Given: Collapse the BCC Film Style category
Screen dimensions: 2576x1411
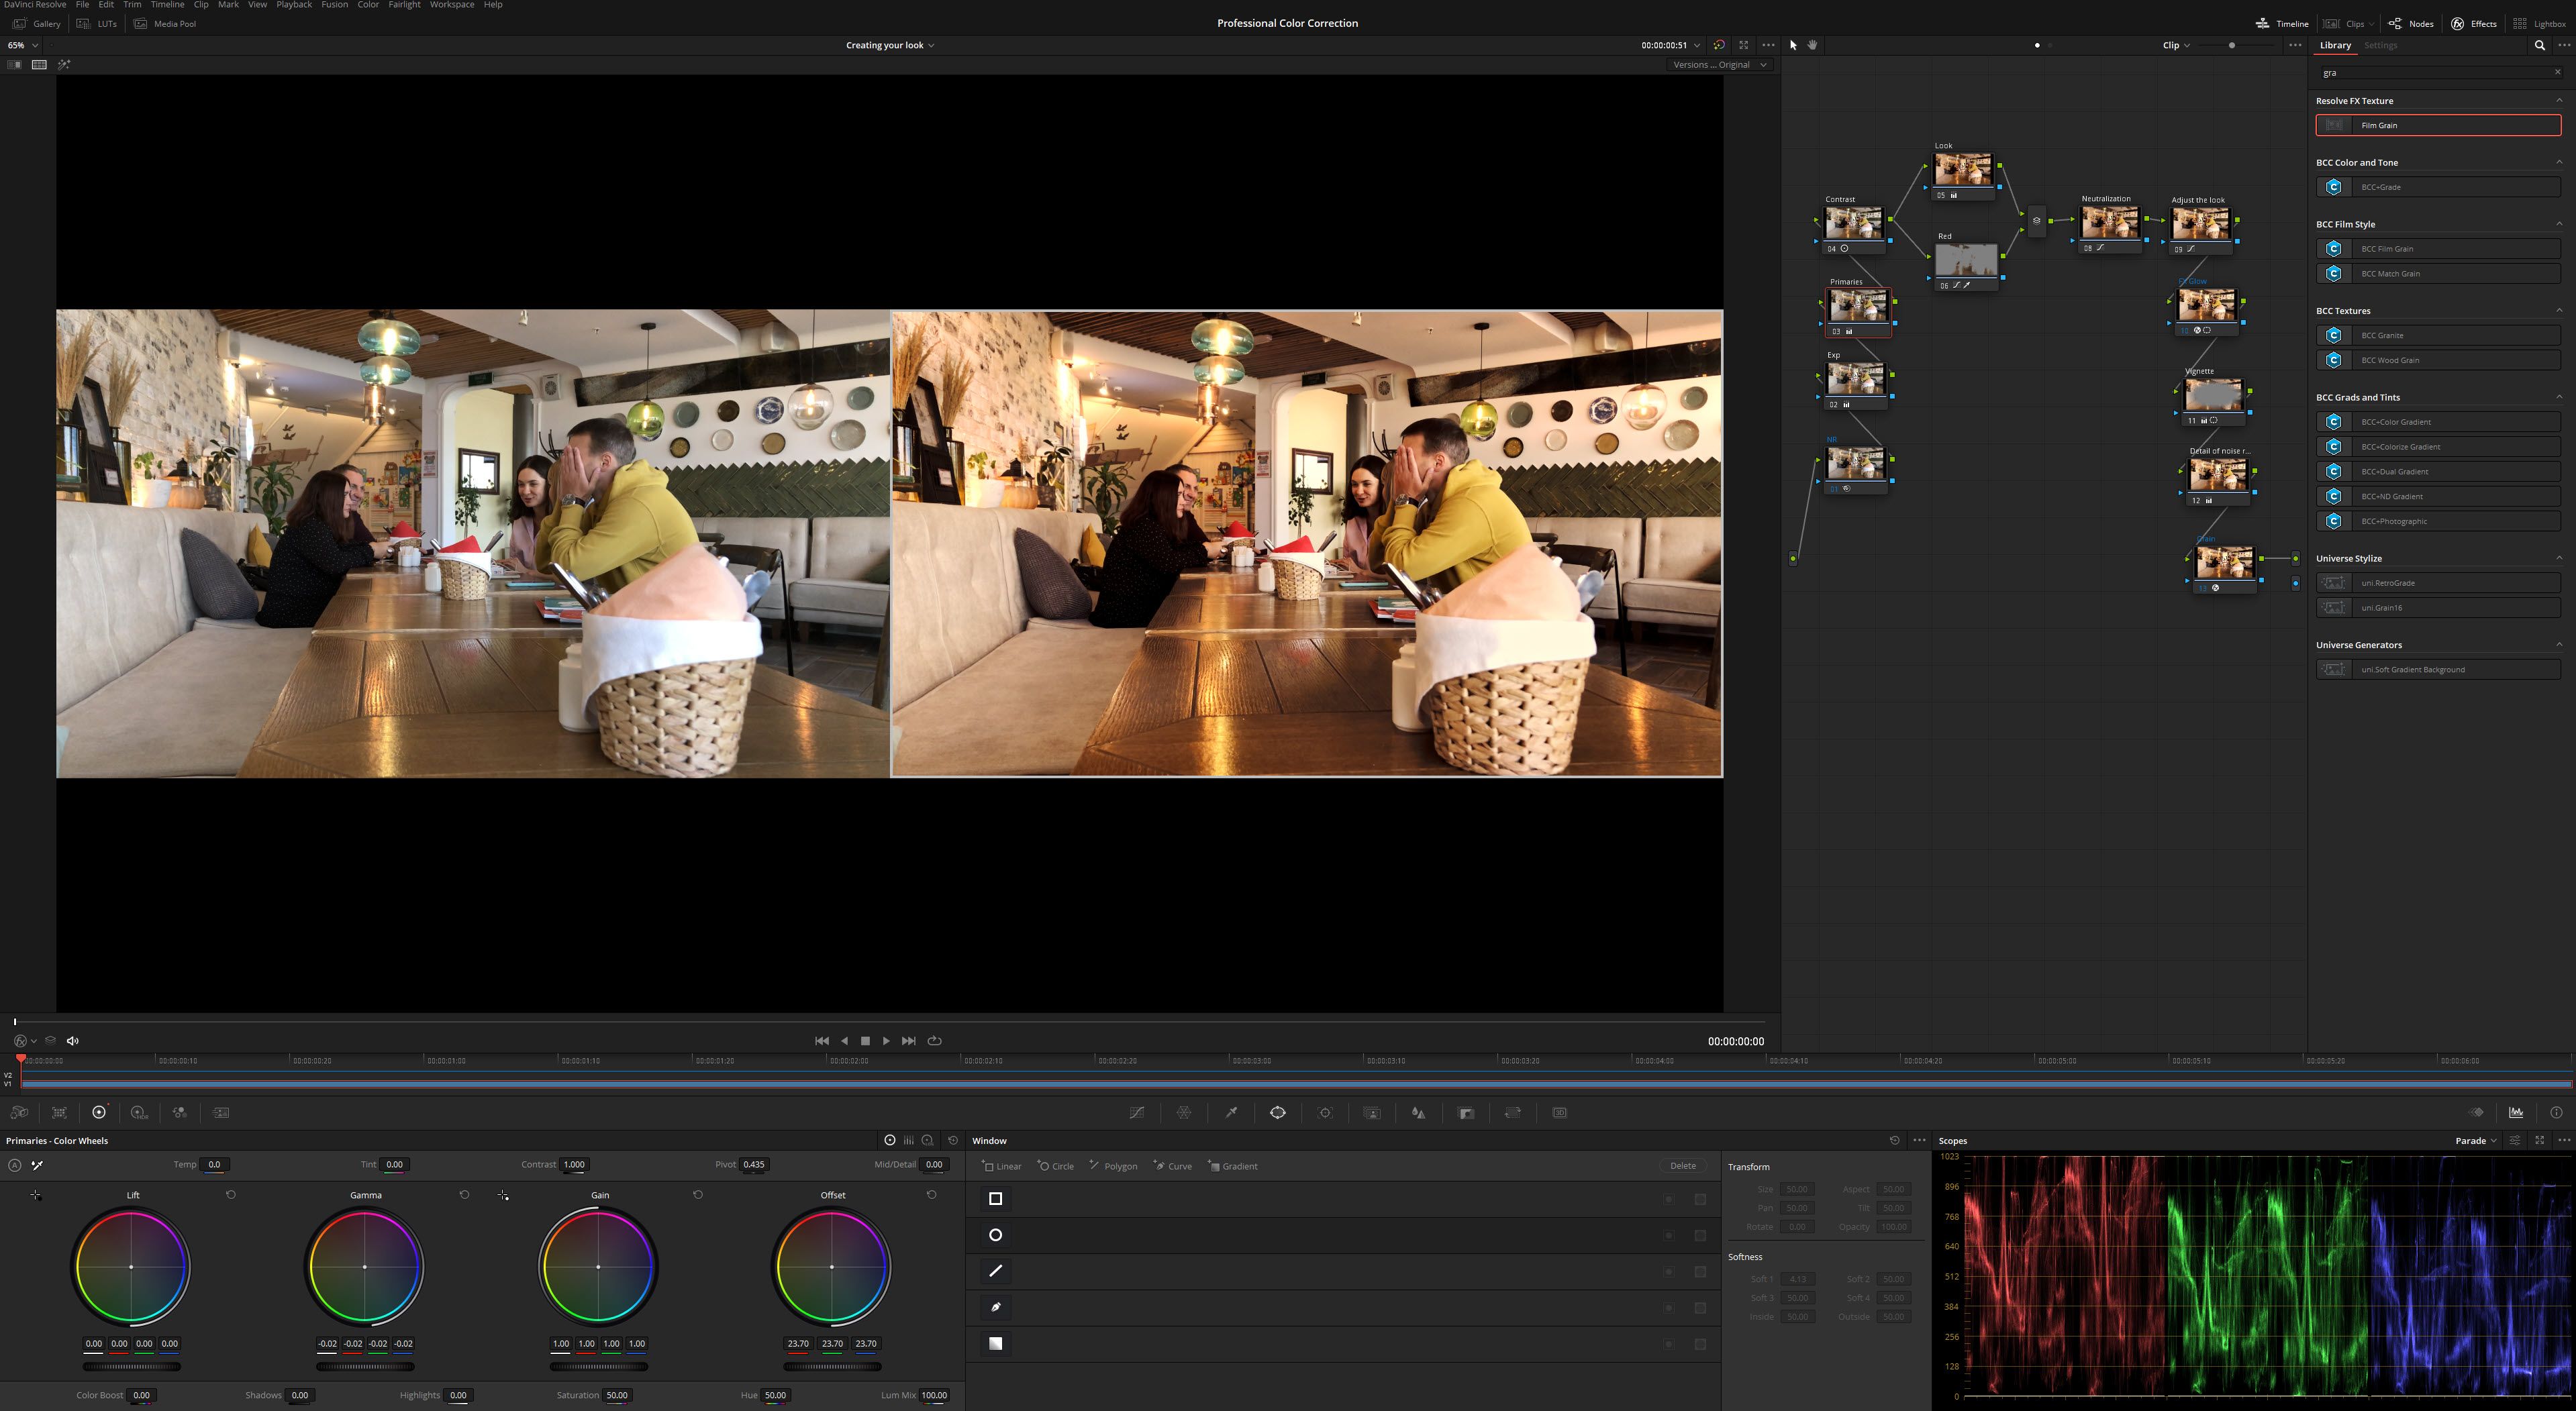Looking at the screenshot, I should point(2559,224).
